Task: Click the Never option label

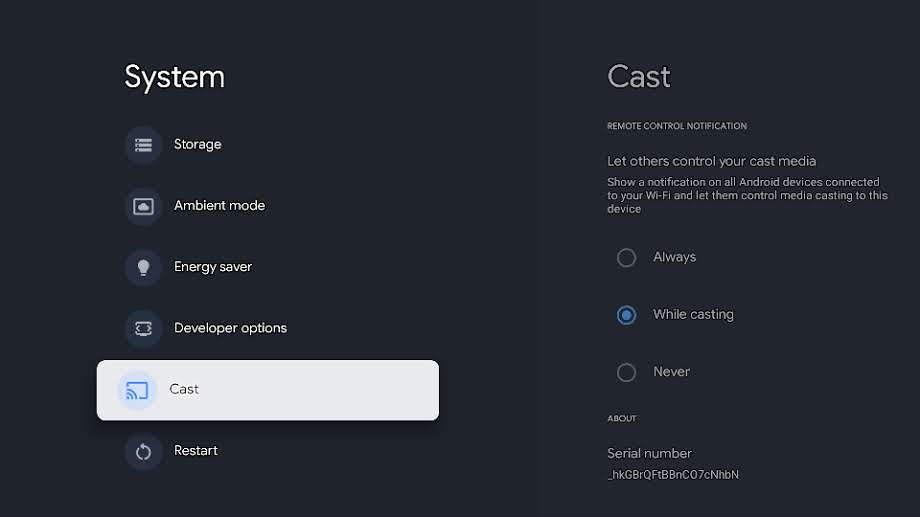Action: click(x=671, y=372)
